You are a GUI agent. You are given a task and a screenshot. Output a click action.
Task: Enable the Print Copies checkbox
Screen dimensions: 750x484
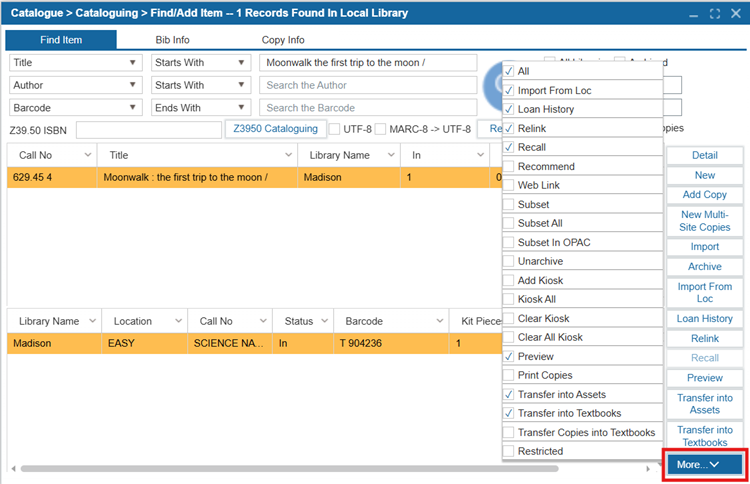point(508,375)
